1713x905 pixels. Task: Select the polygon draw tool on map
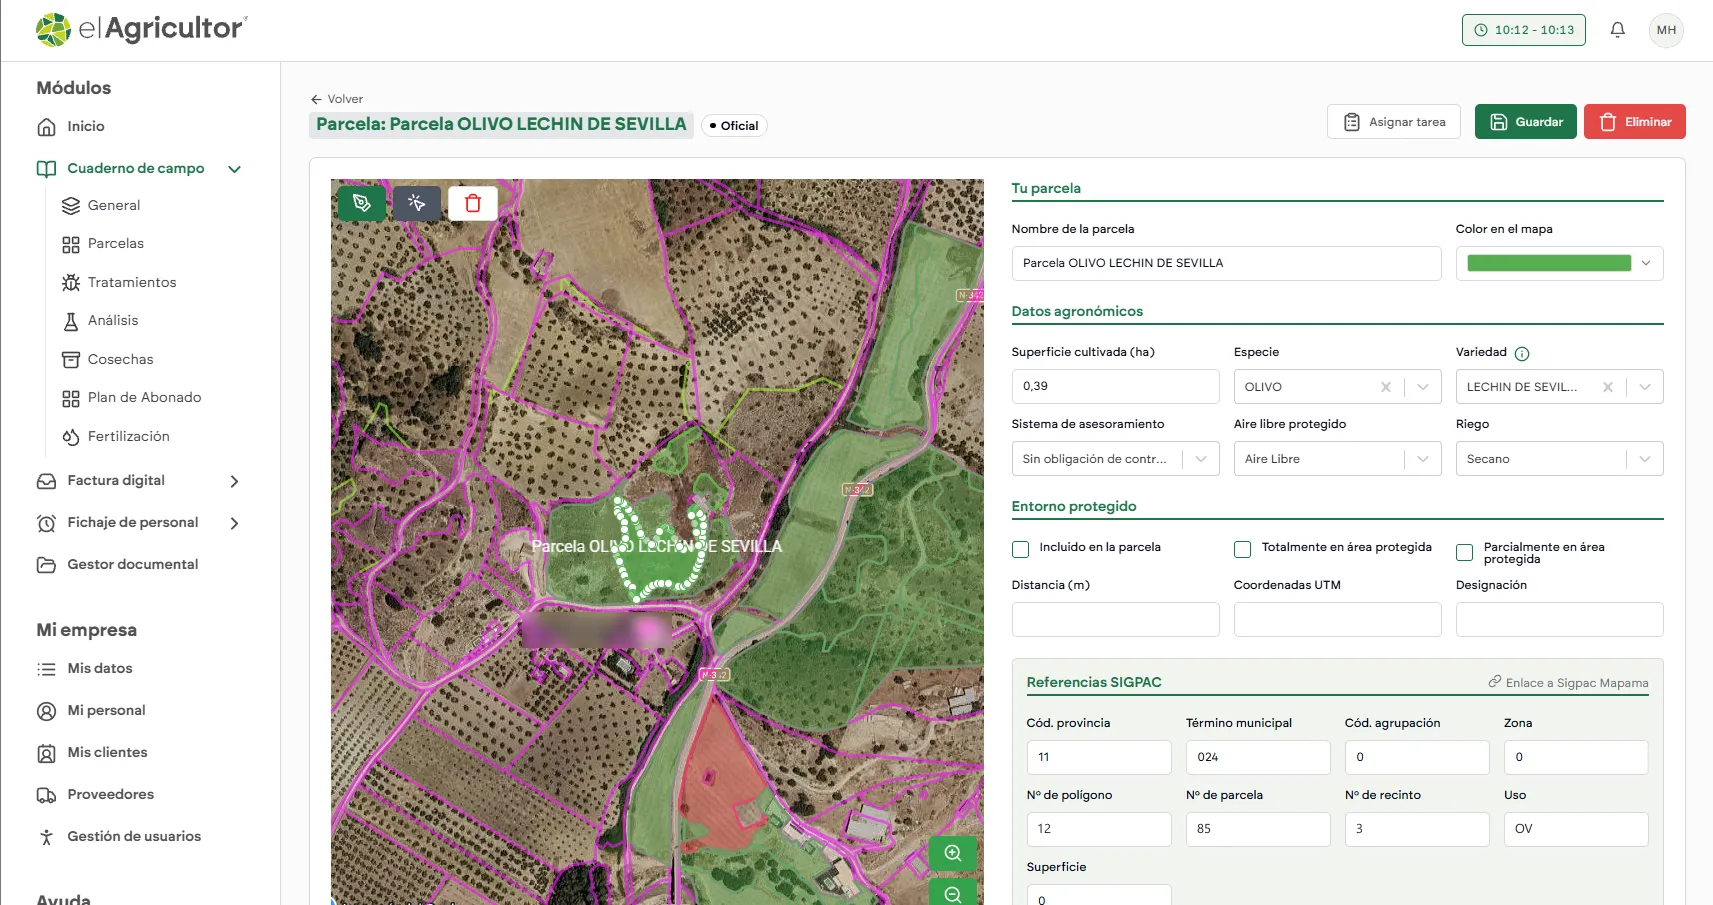tap(362, 203)
